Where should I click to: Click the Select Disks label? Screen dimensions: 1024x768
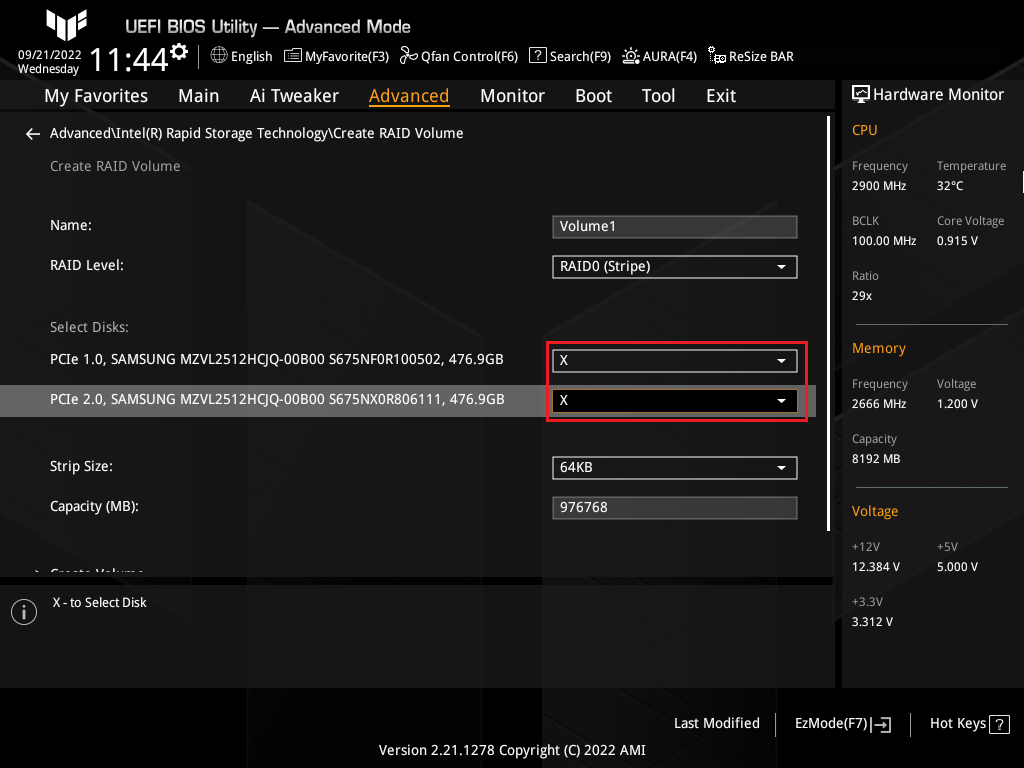click(89, 327)
